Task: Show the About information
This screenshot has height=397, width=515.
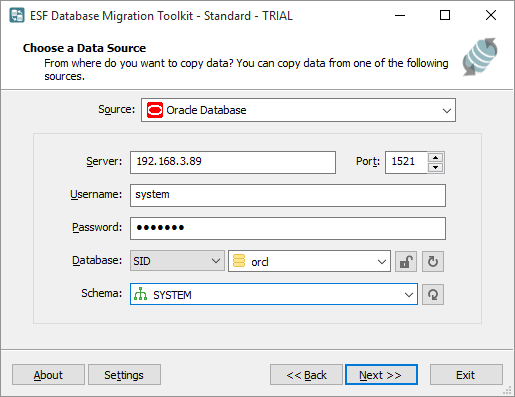Action: 48,375
